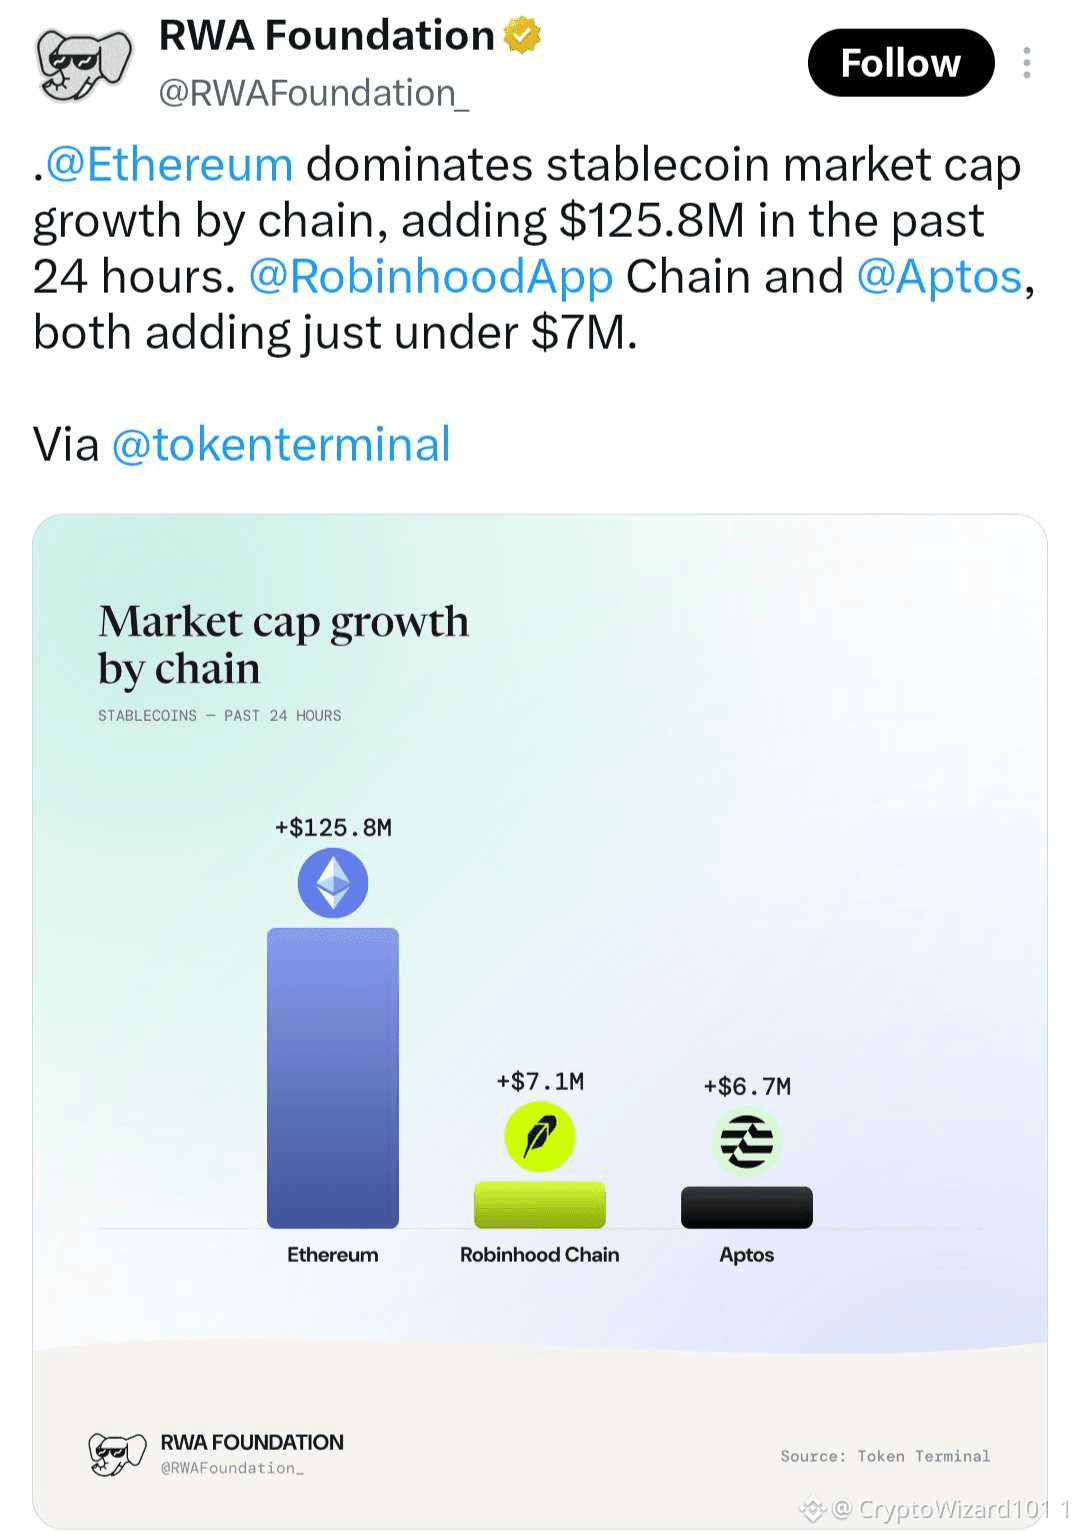Follow the RWA Foundation account
The height and width of the screenshot is (1534, 1080).
[x=901, y=63]
